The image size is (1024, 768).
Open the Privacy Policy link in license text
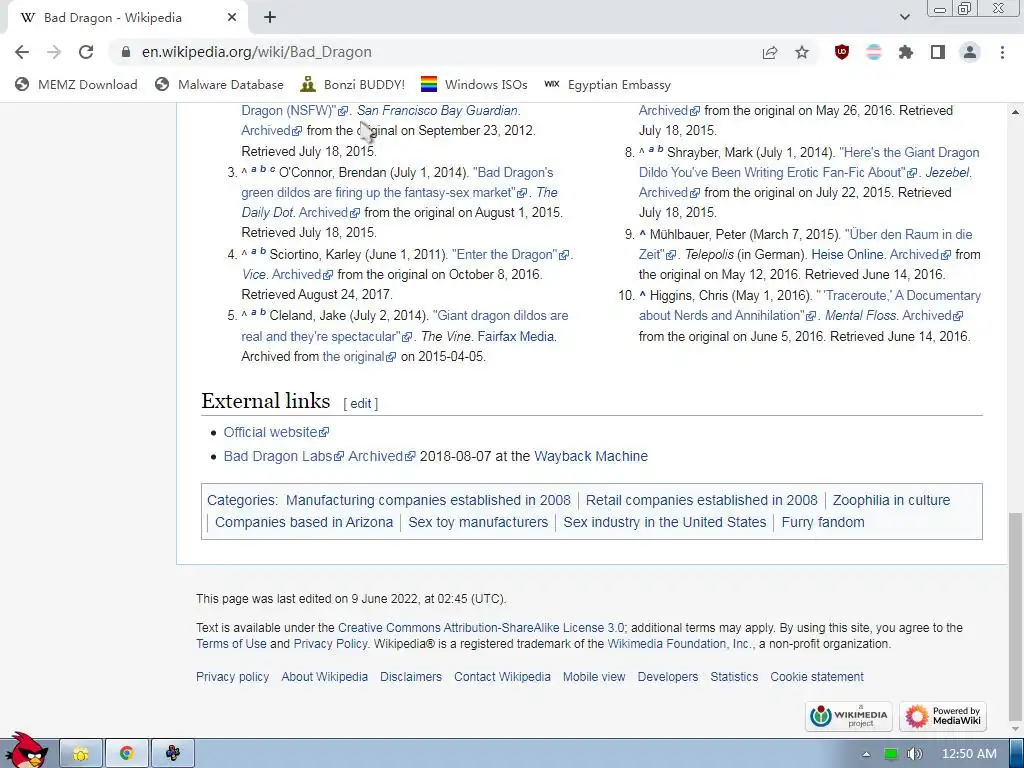330,644
